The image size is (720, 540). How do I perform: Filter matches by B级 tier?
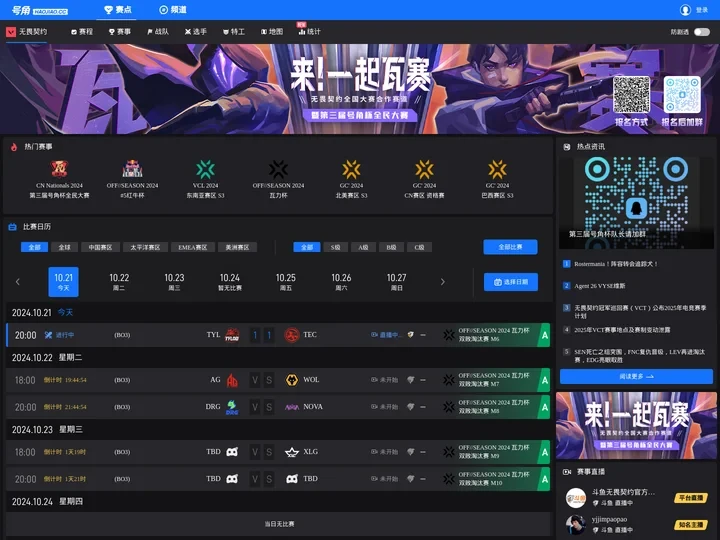(x=392, y=247)
